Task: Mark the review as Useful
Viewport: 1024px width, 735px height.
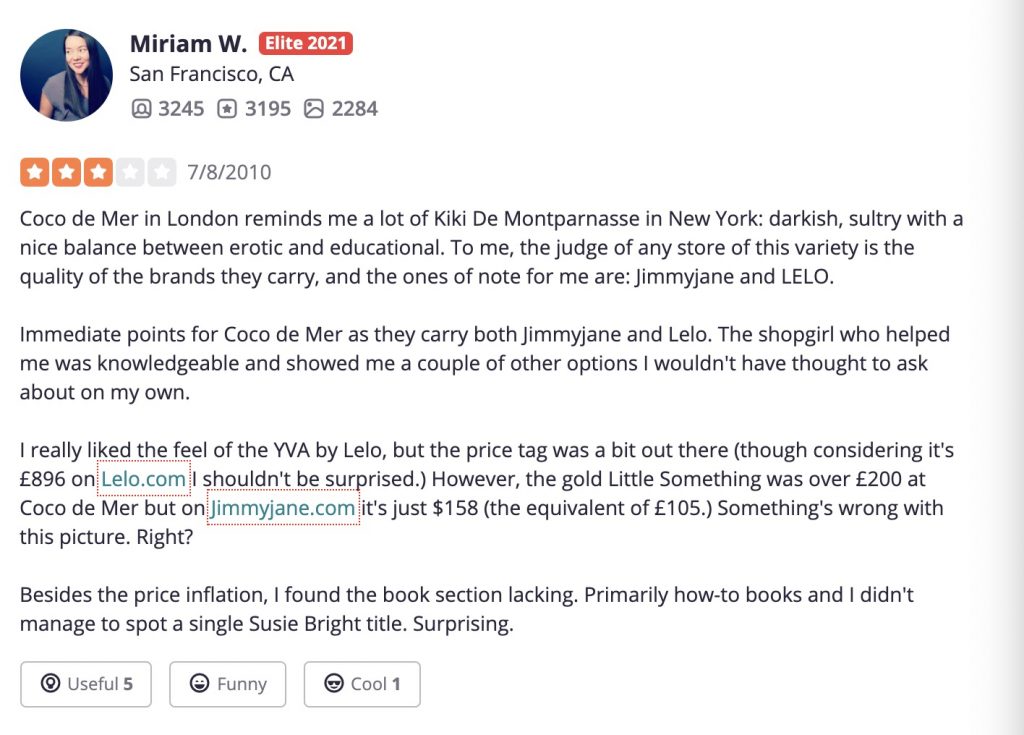Action: point(86,684)
